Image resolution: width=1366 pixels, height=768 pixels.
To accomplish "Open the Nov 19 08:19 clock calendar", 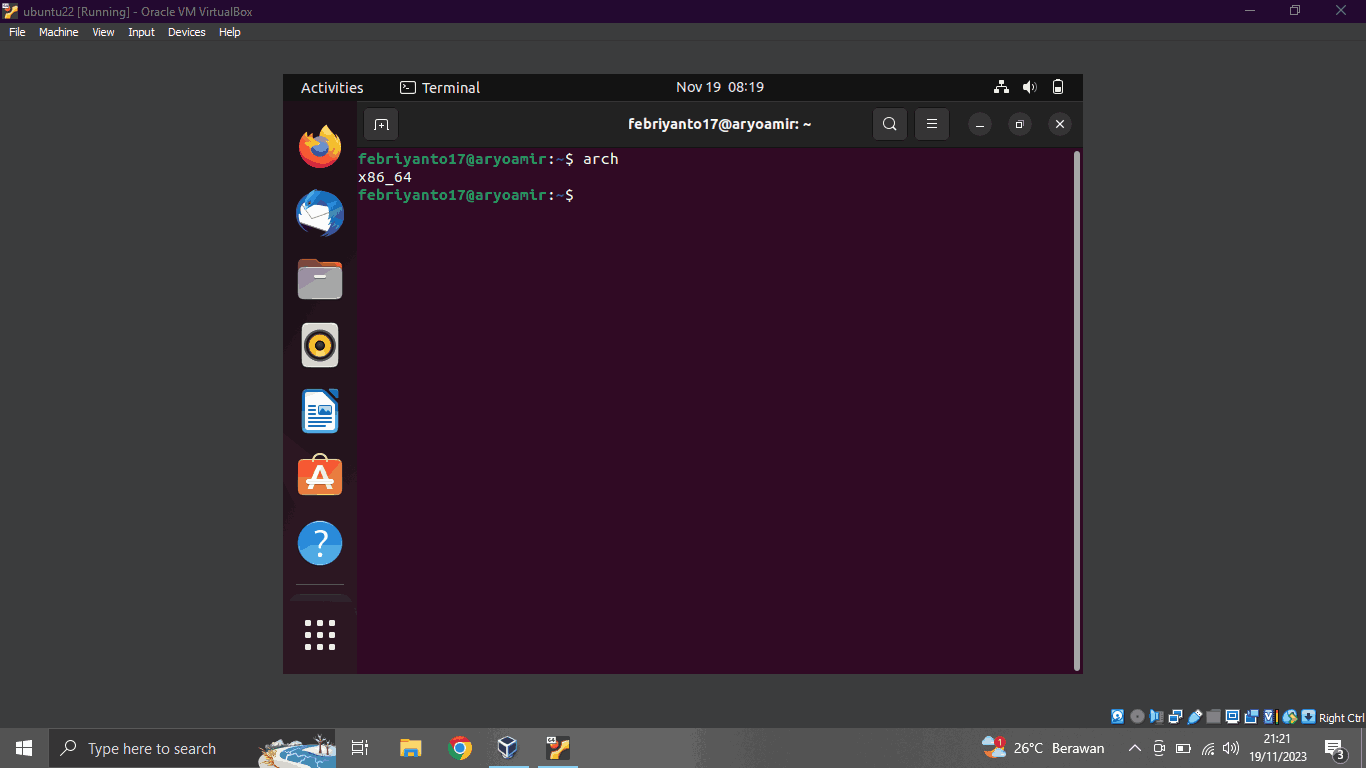I will 720,87.
